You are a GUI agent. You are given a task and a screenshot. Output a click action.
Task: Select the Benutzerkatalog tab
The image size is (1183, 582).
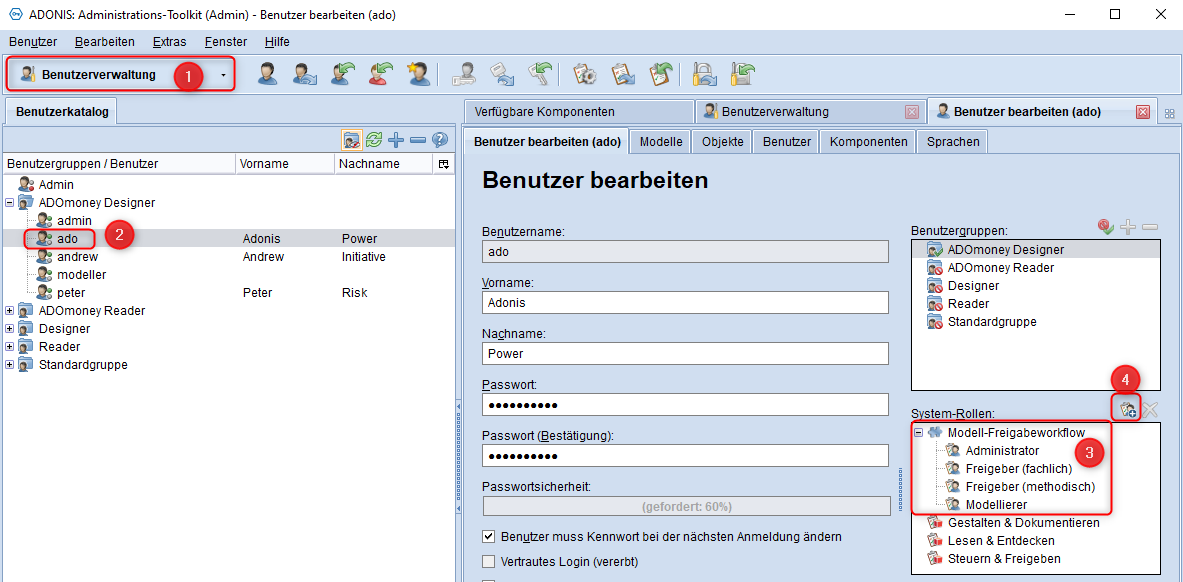coord(62,112)
